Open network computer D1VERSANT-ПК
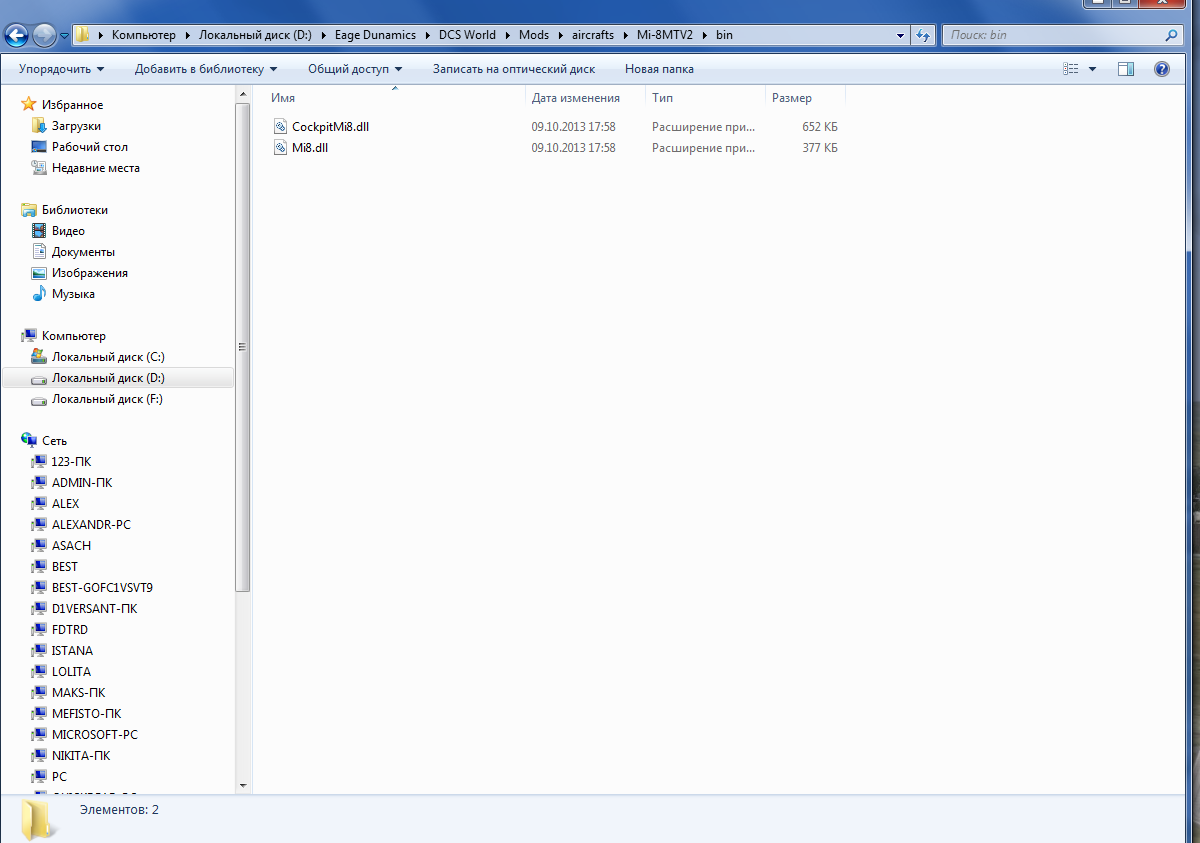This screenshot has width=1200, height=843. click(x=94, y=609)
